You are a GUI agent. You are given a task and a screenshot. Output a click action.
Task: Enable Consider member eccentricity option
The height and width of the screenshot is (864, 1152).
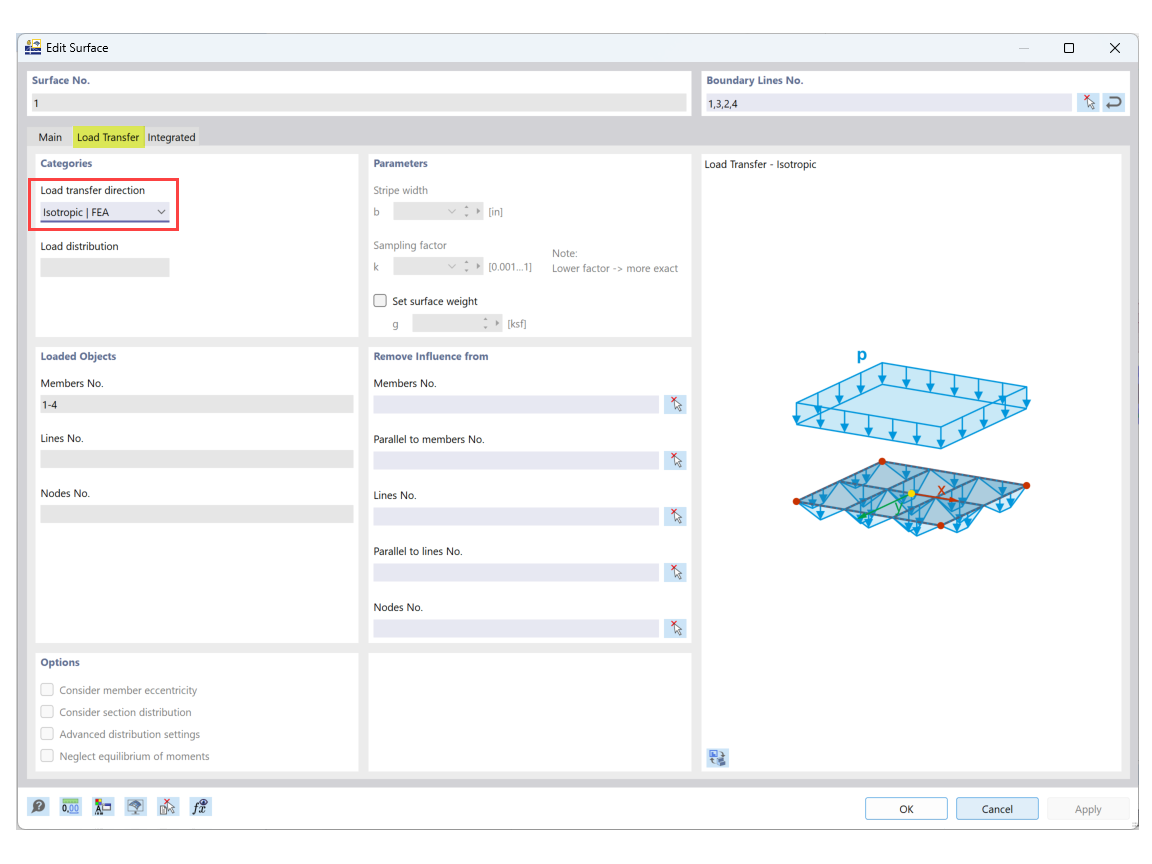(x=47, y=689)
